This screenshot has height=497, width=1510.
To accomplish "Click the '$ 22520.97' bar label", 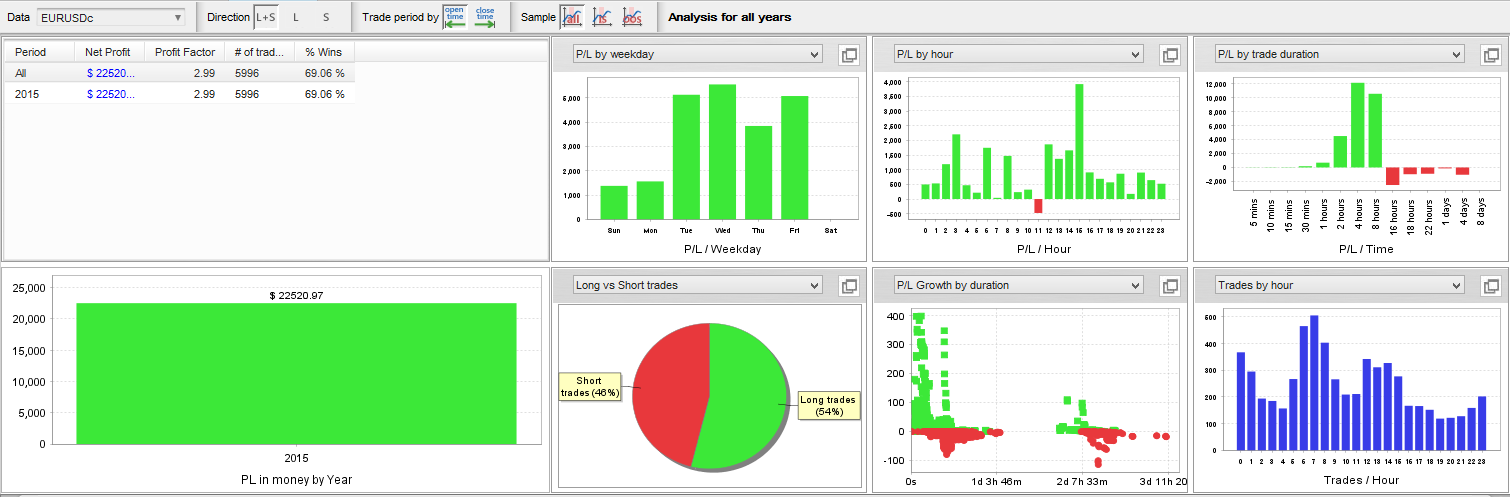I will pos(296,295).
